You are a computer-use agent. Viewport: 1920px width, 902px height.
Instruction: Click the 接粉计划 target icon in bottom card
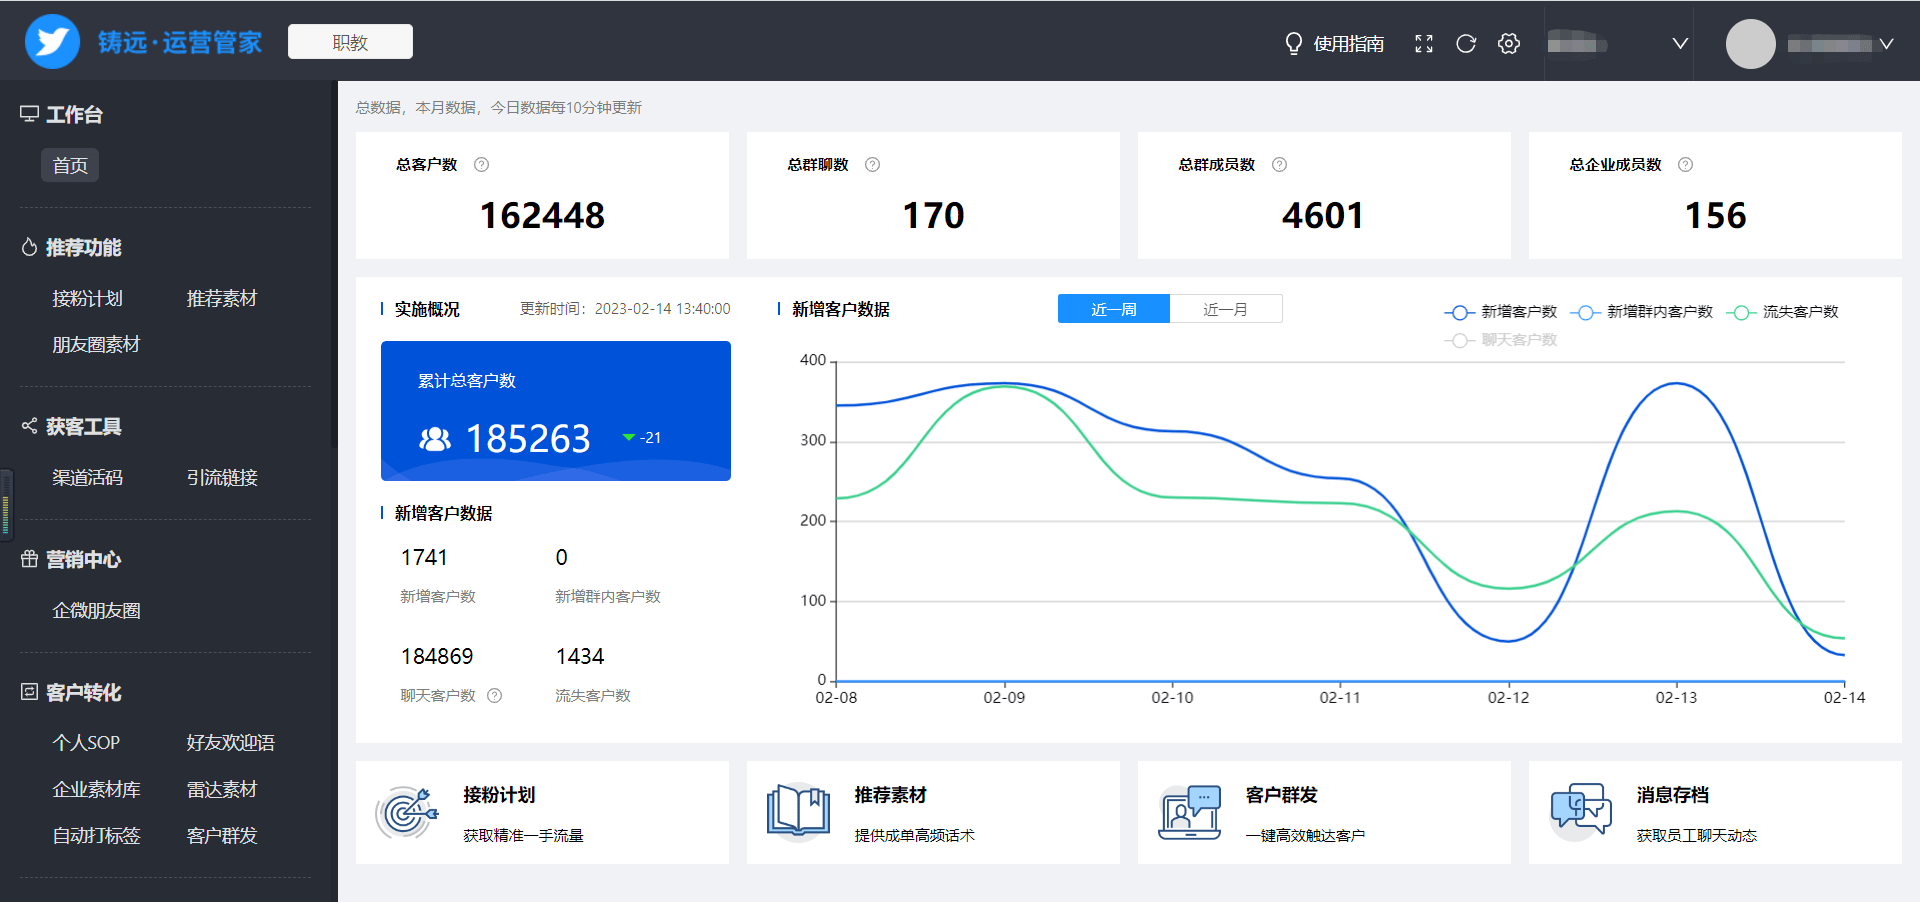coord(406,813)
